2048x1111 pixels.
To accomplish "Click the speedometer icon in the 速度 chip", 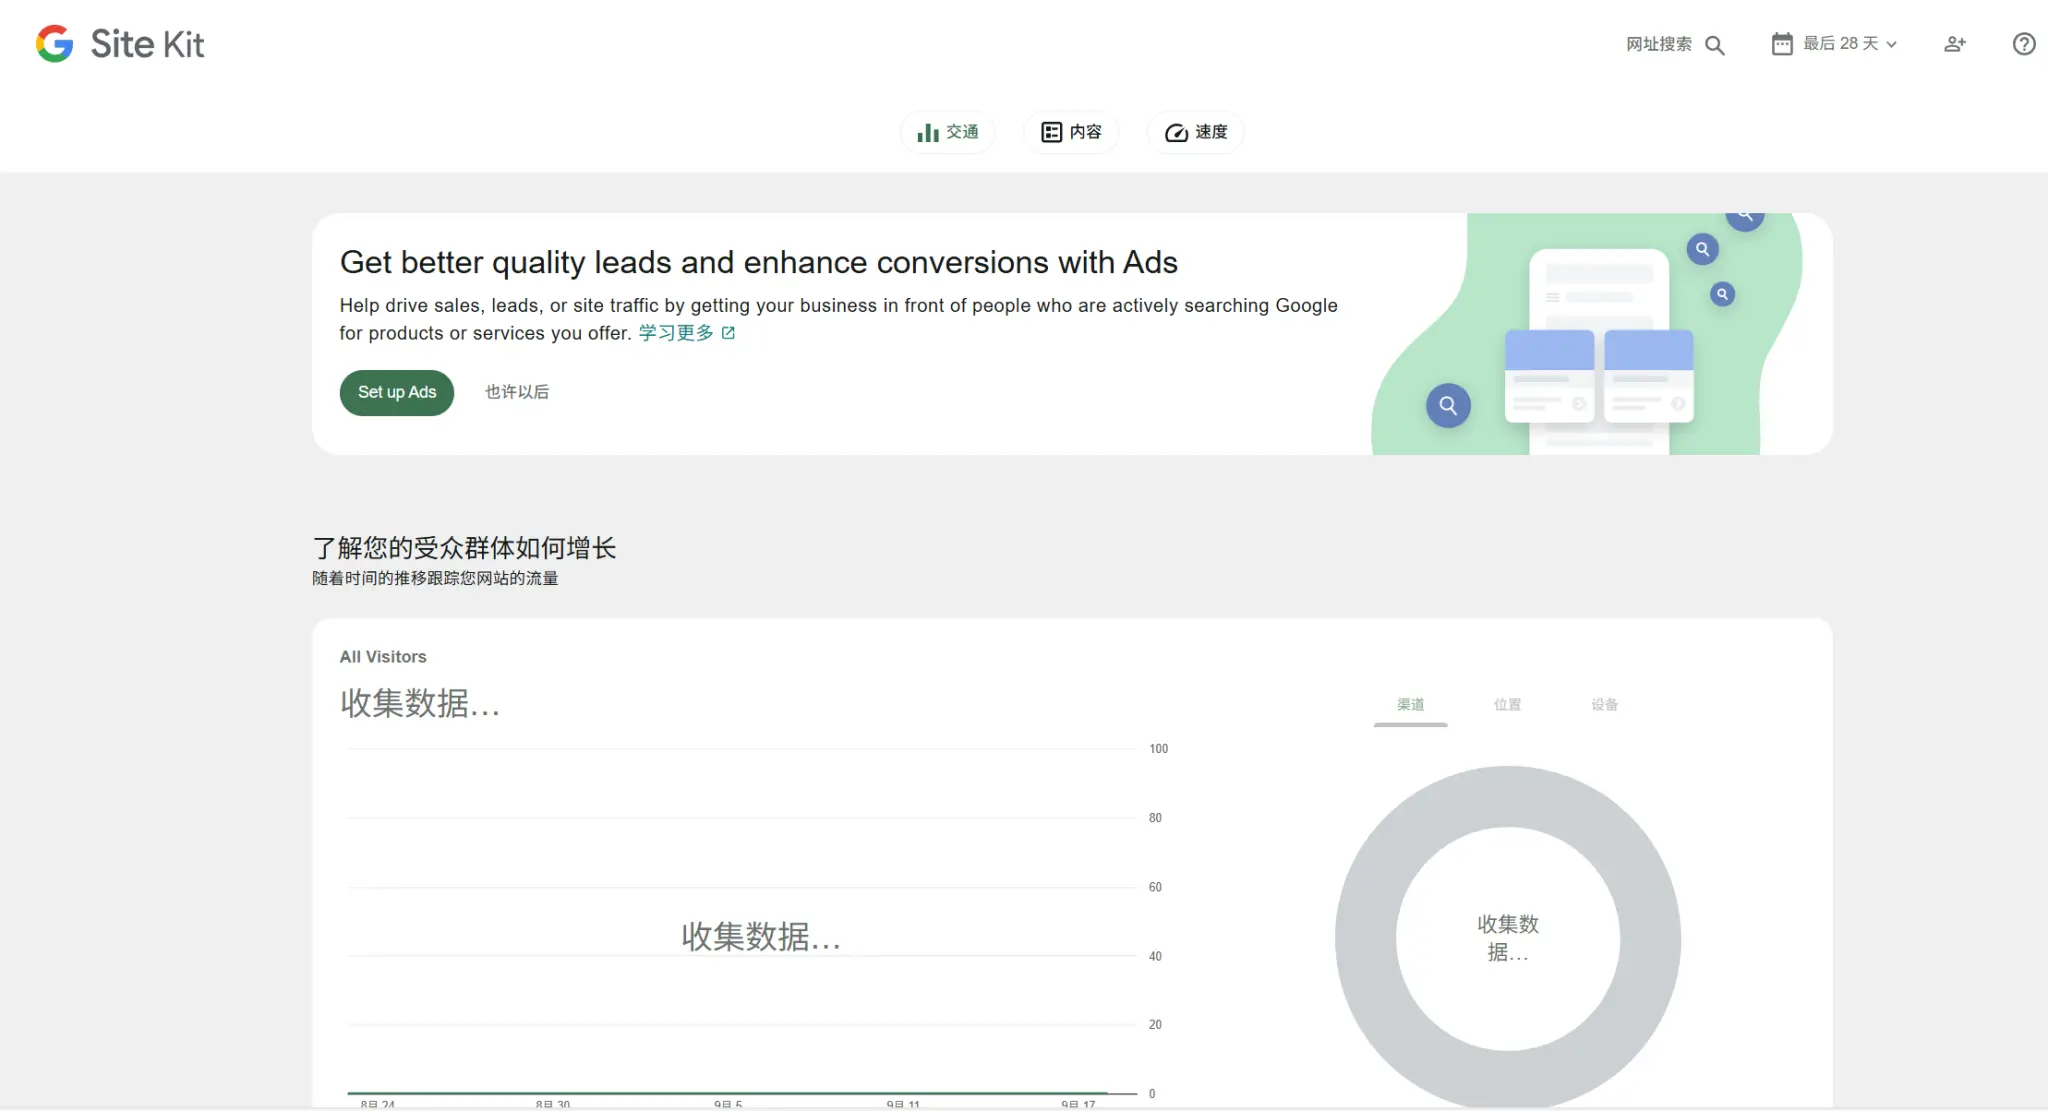I will click(x=1176, y=132).
